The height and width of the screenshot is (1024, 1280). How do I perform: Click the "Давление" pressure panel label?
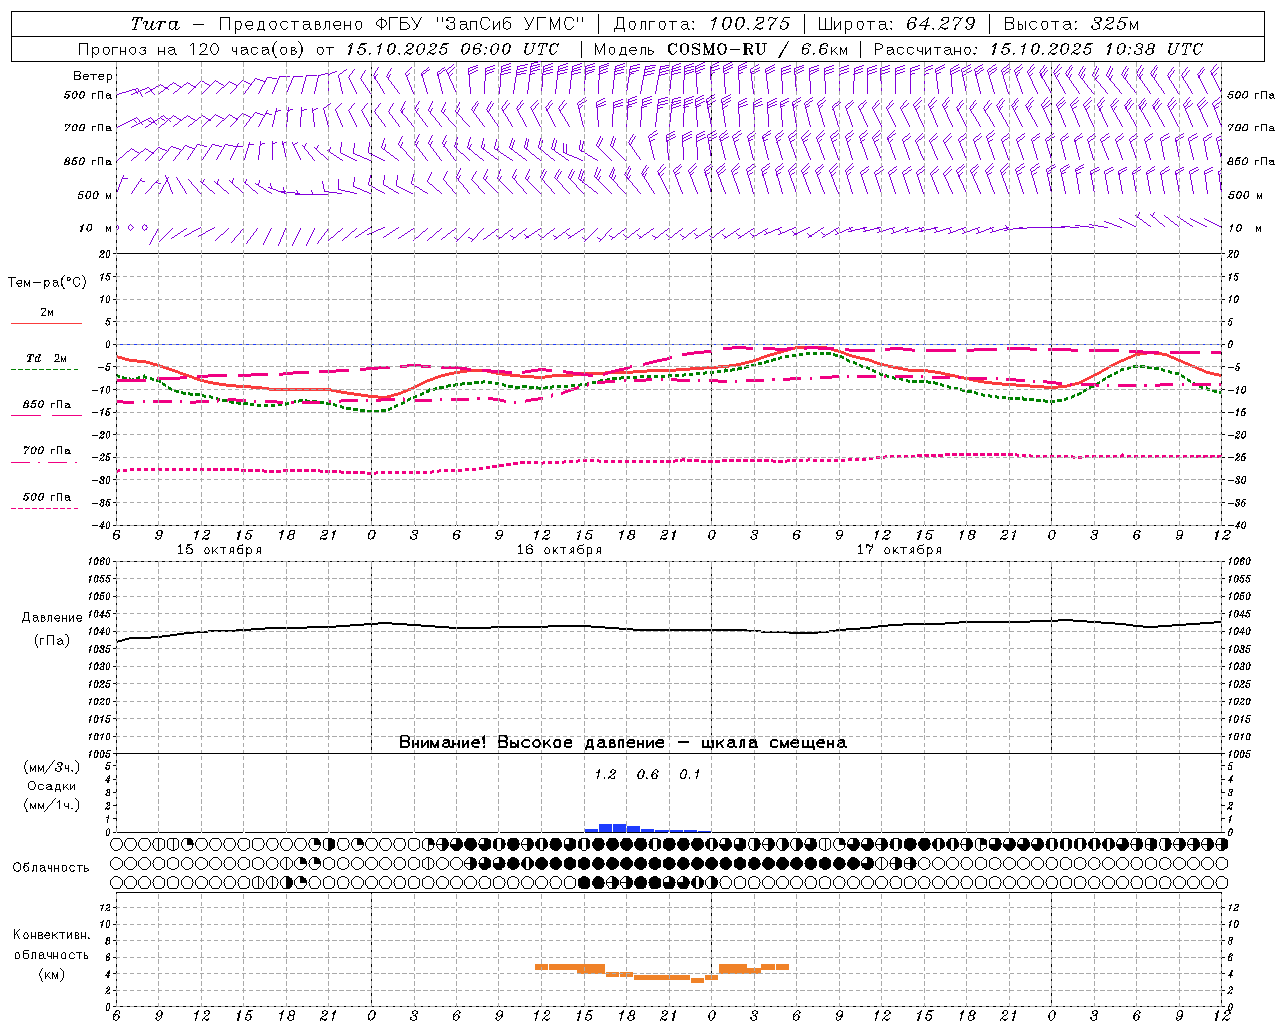(x=51, y=618)
